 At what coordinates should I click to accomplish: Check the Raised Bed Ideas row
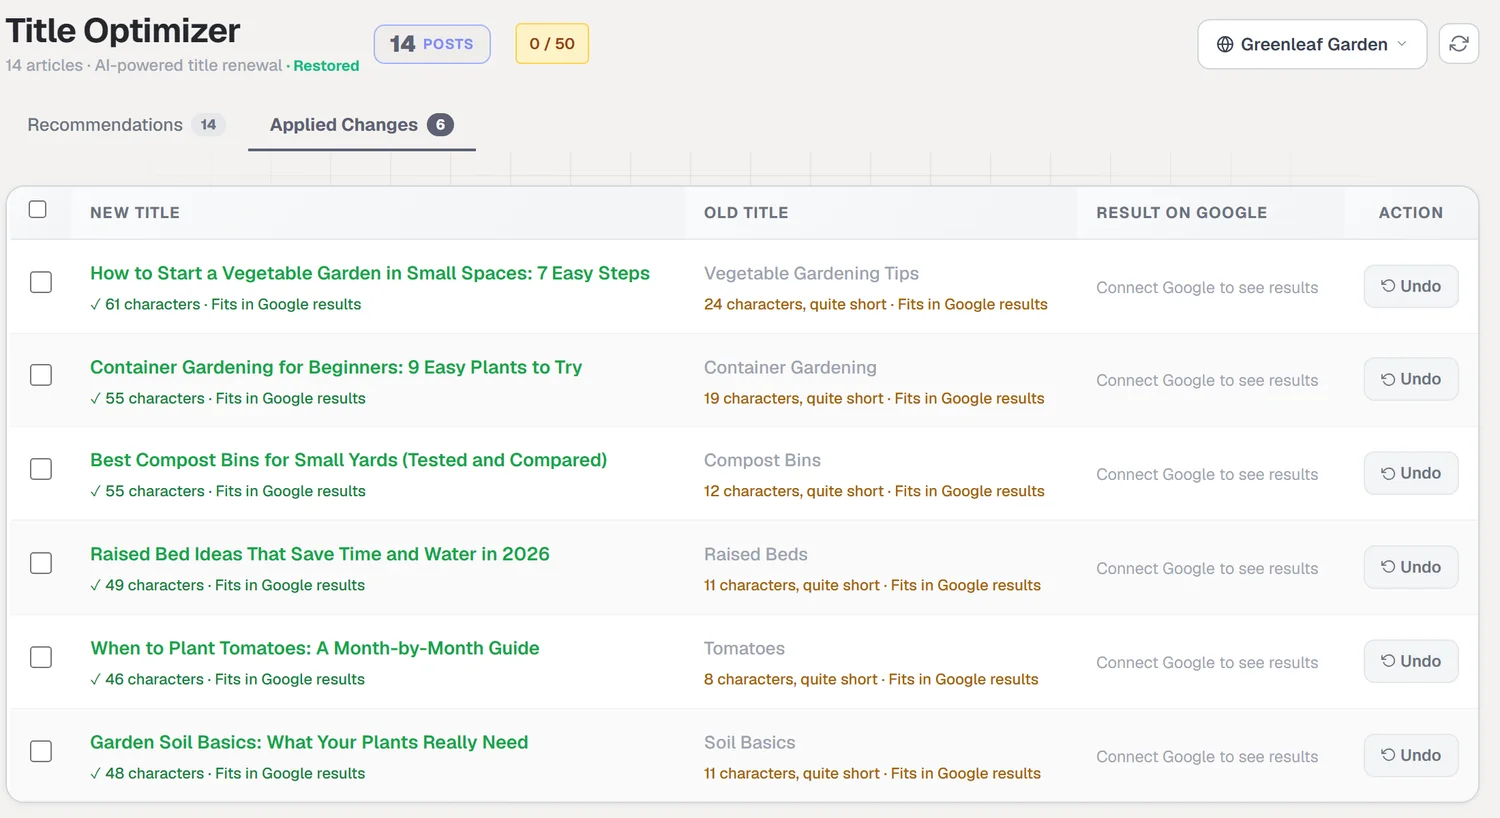pos(41,563)
